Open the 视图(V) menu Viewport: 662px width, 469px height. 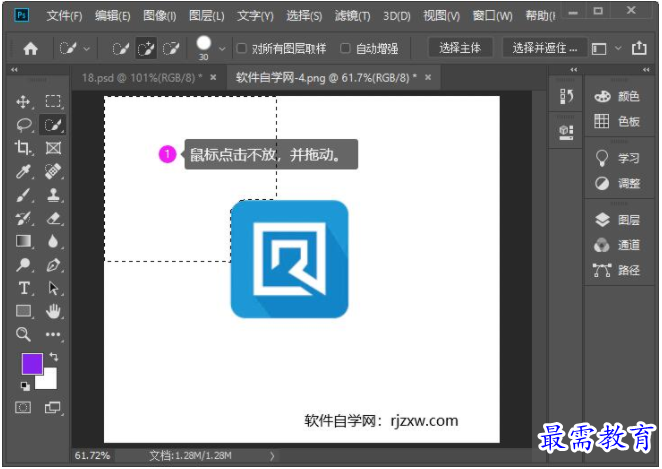click(x=442, y=16)
